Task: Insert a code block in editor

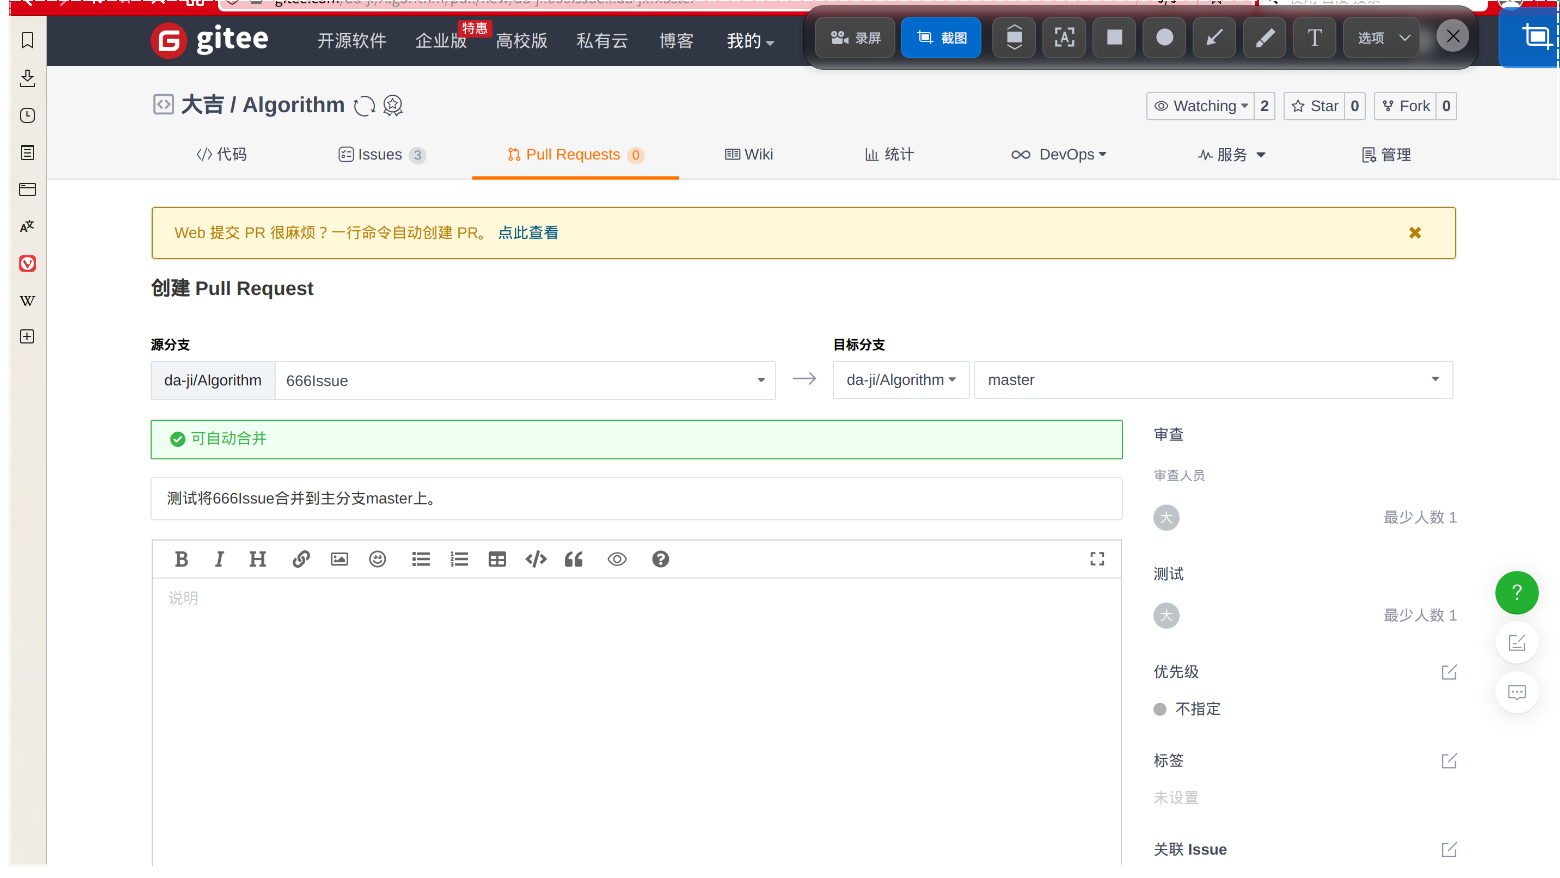Action: [x=536, y=559]
